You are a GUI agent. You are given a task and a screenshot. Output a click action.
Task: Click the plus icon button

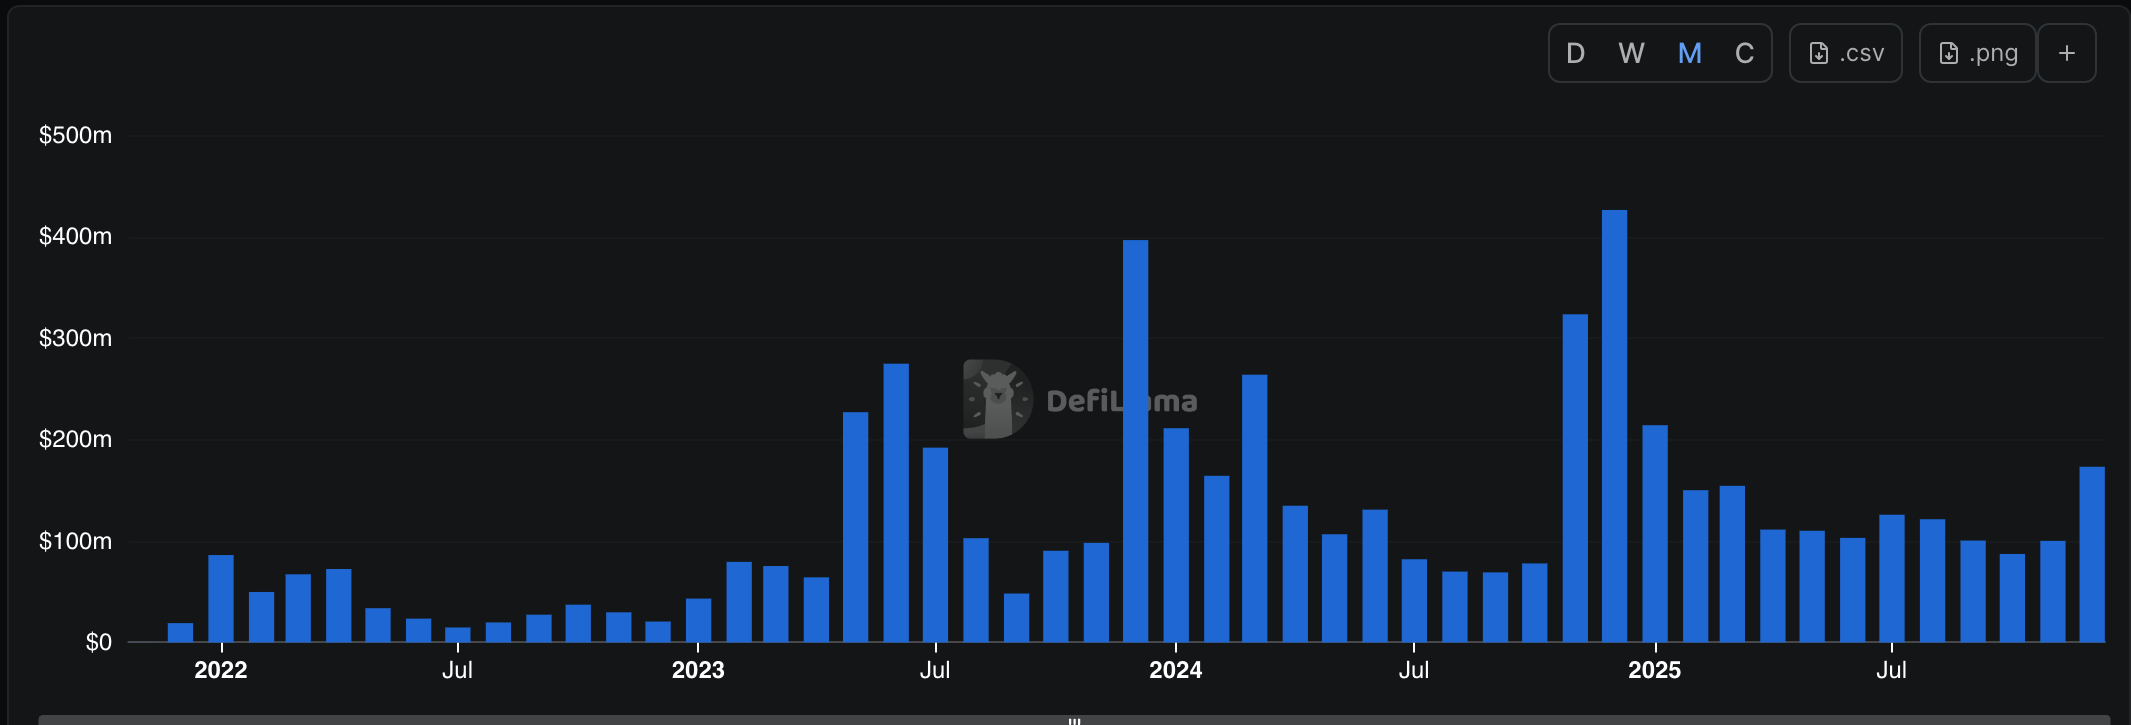pyautogui.click(x=2067, y=53)
